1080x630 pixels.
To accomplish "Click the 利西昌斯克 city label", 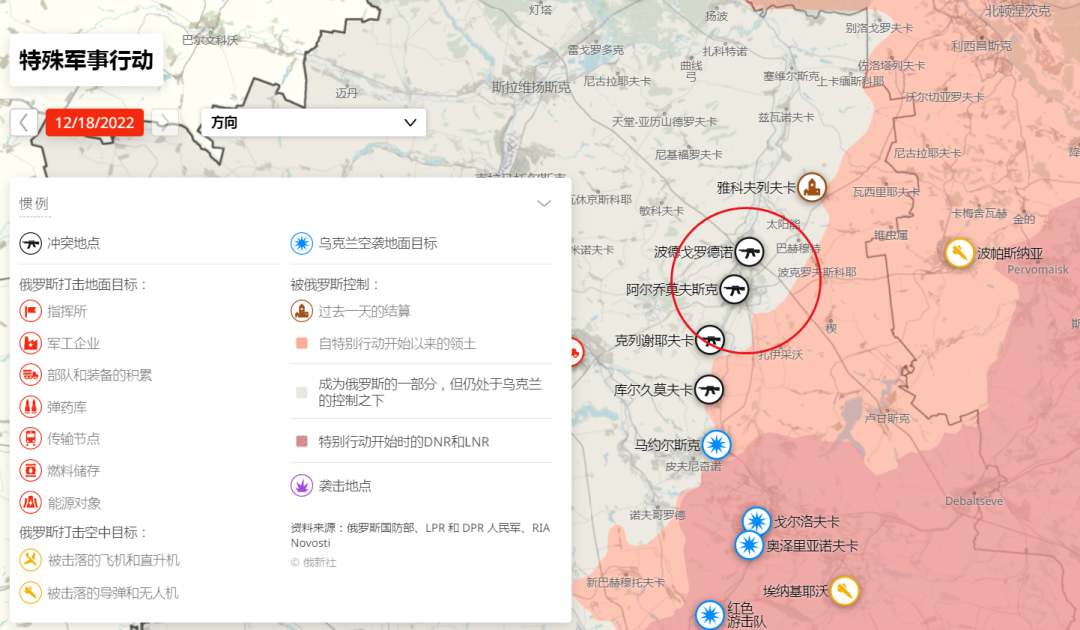I will pos(982,45).
